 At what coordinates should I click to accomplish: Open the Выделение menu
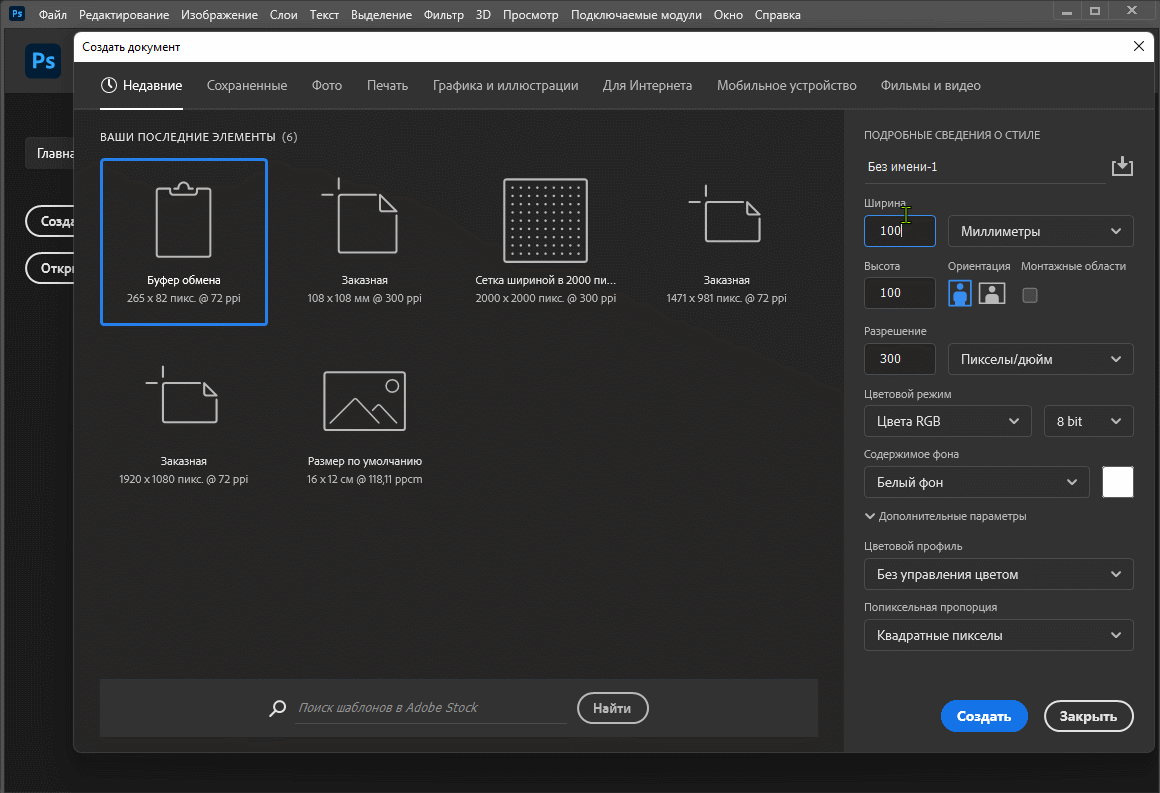tap(381, 15)
